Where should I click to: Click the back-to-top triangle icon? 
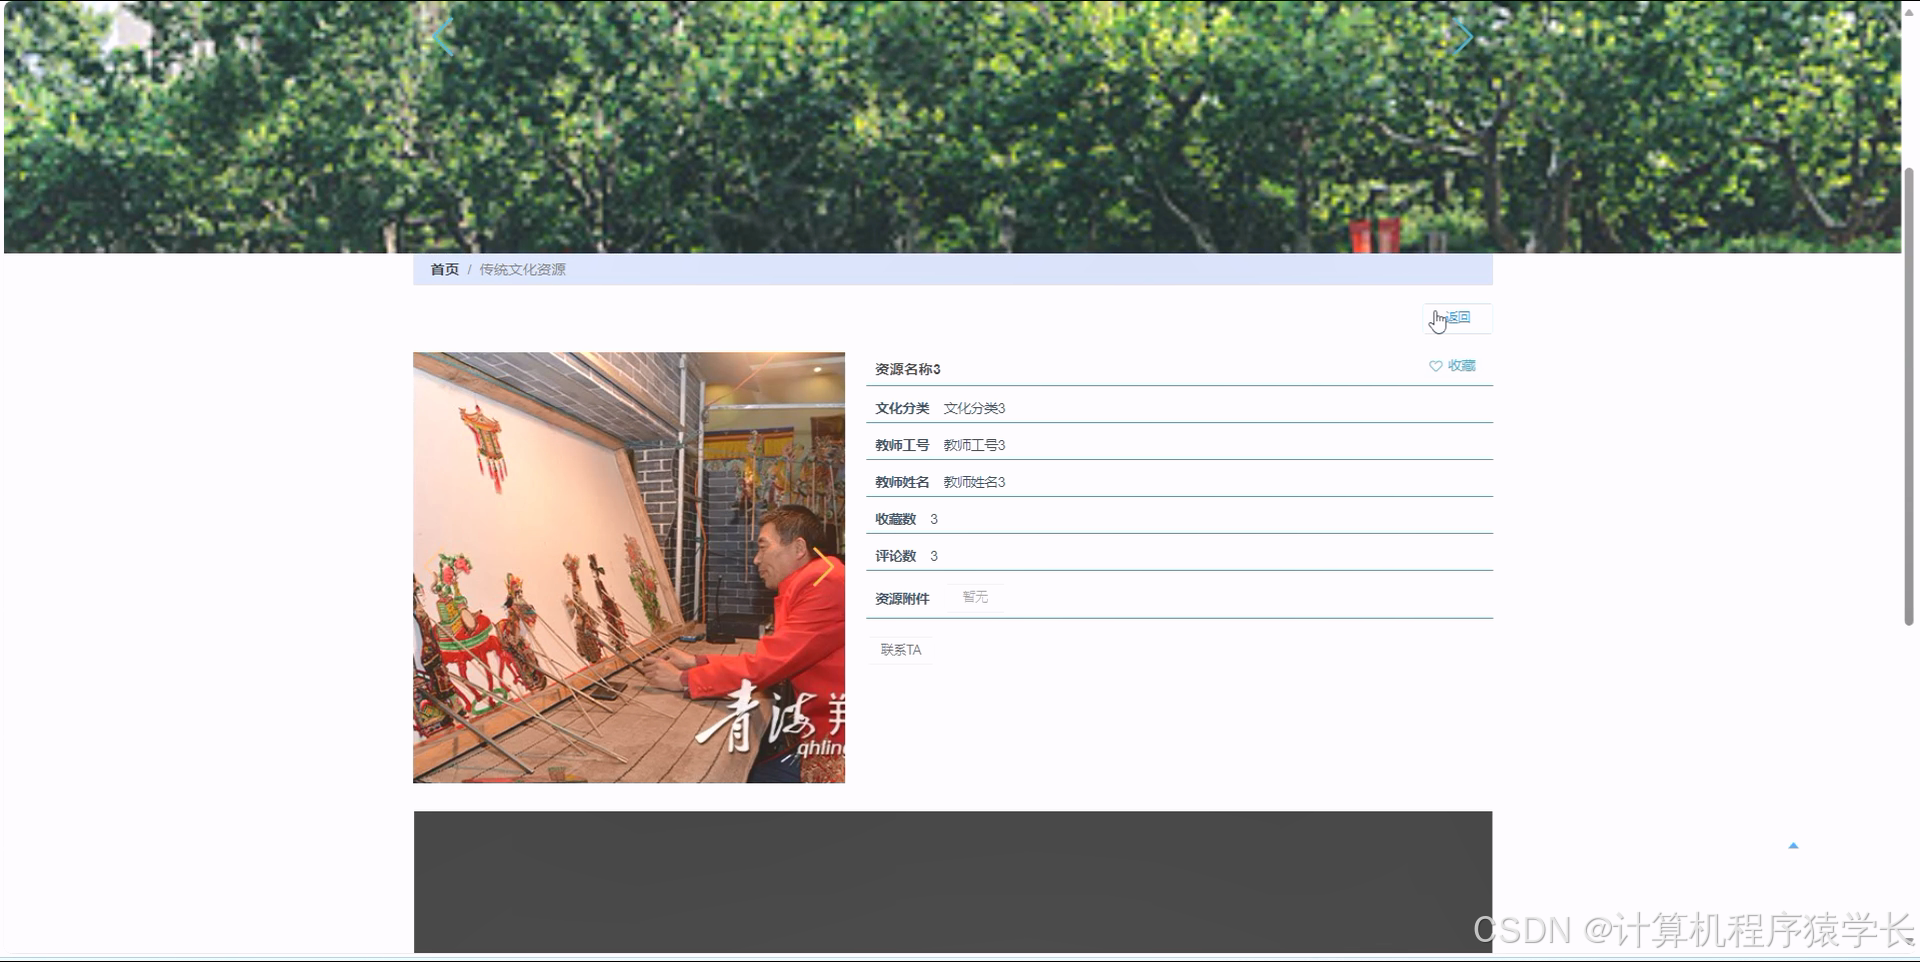tap(1793, 846)
